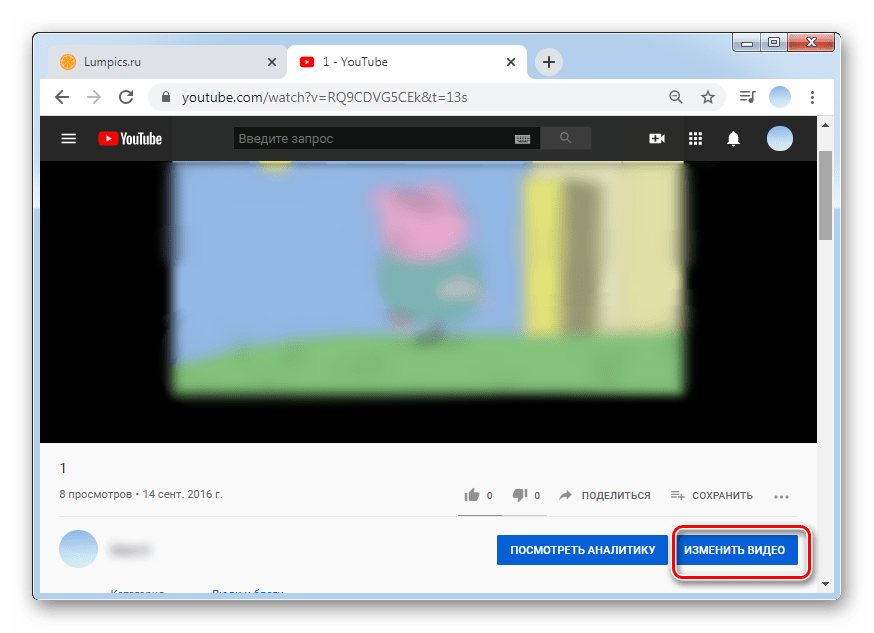Switch to the Lumpics.ru tab
Image resolution: width=874 pixels, height=633 pixels.
pos(160,62)
